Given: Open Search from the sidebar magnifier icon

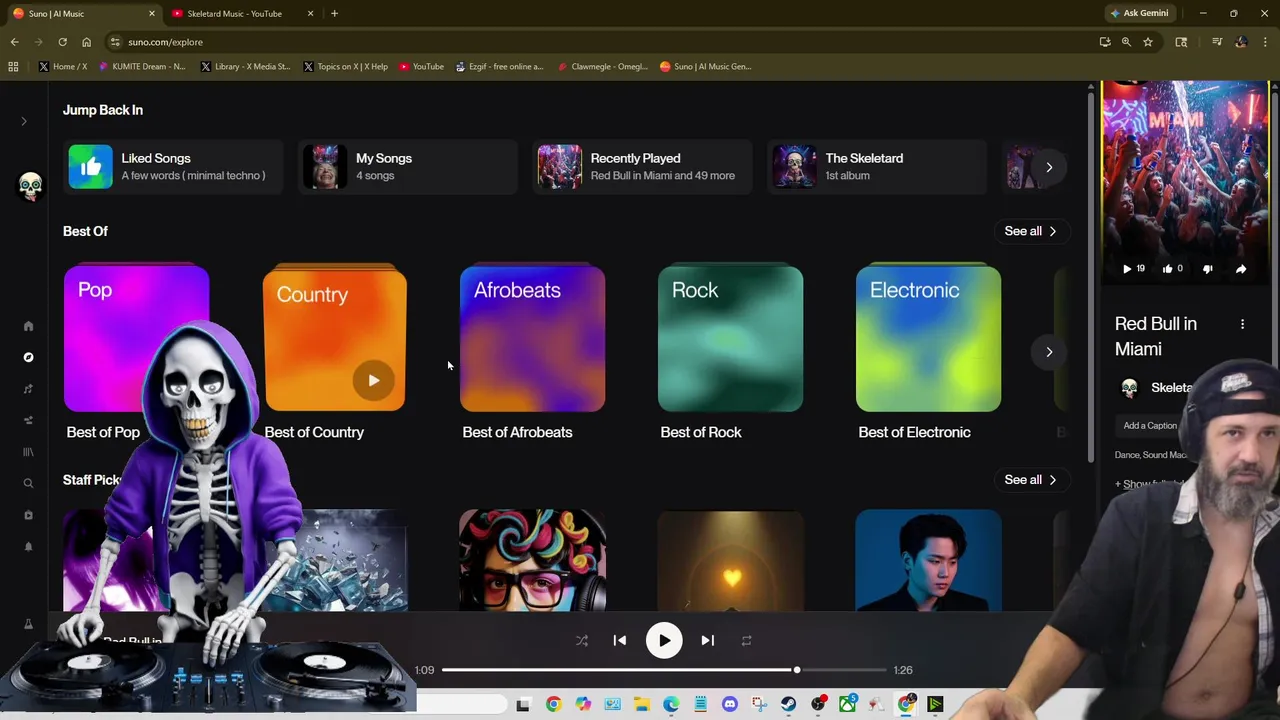Looking at the screenshot, I should click(28, 483).
